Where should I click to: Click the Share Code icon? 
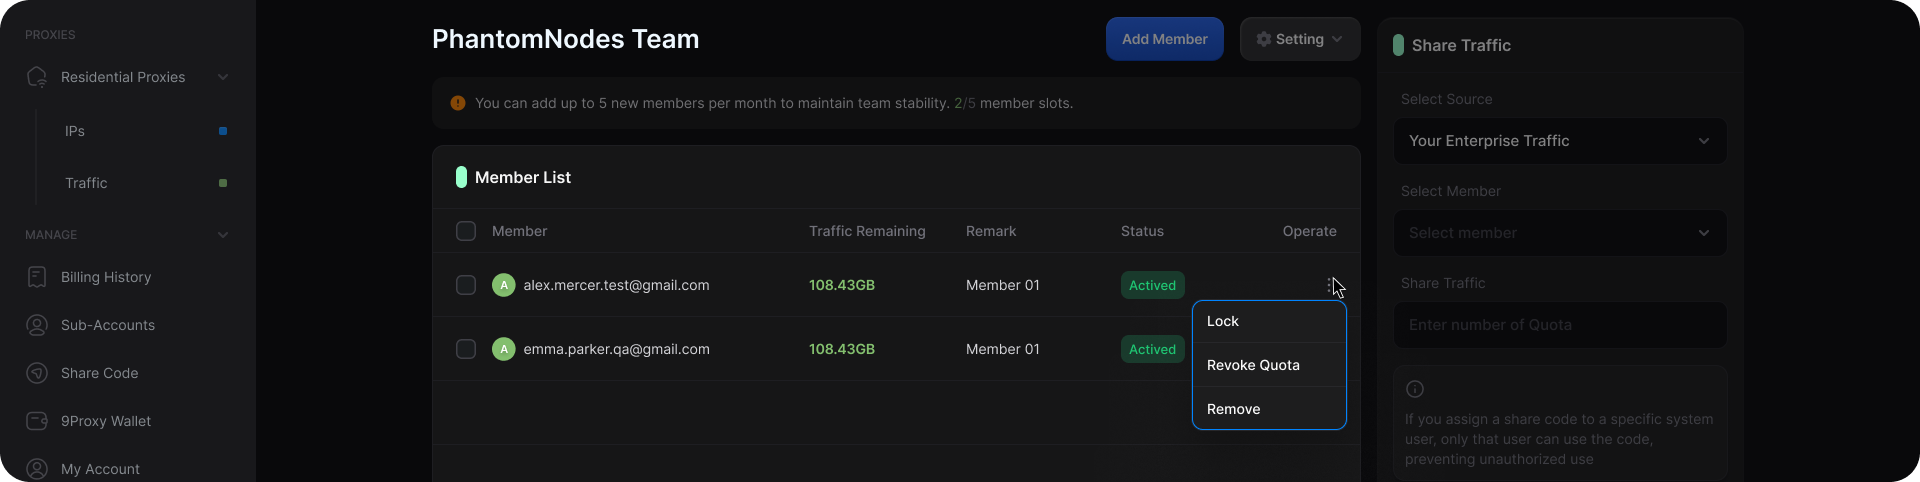(37, 373)
